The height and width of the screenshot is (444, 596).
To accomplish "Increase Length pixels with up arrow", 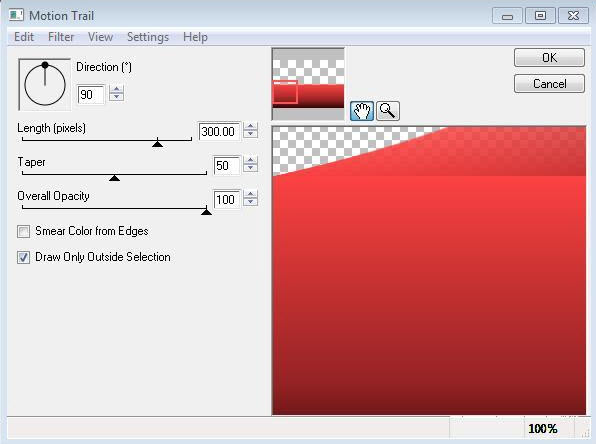I will tap(250, 126).
